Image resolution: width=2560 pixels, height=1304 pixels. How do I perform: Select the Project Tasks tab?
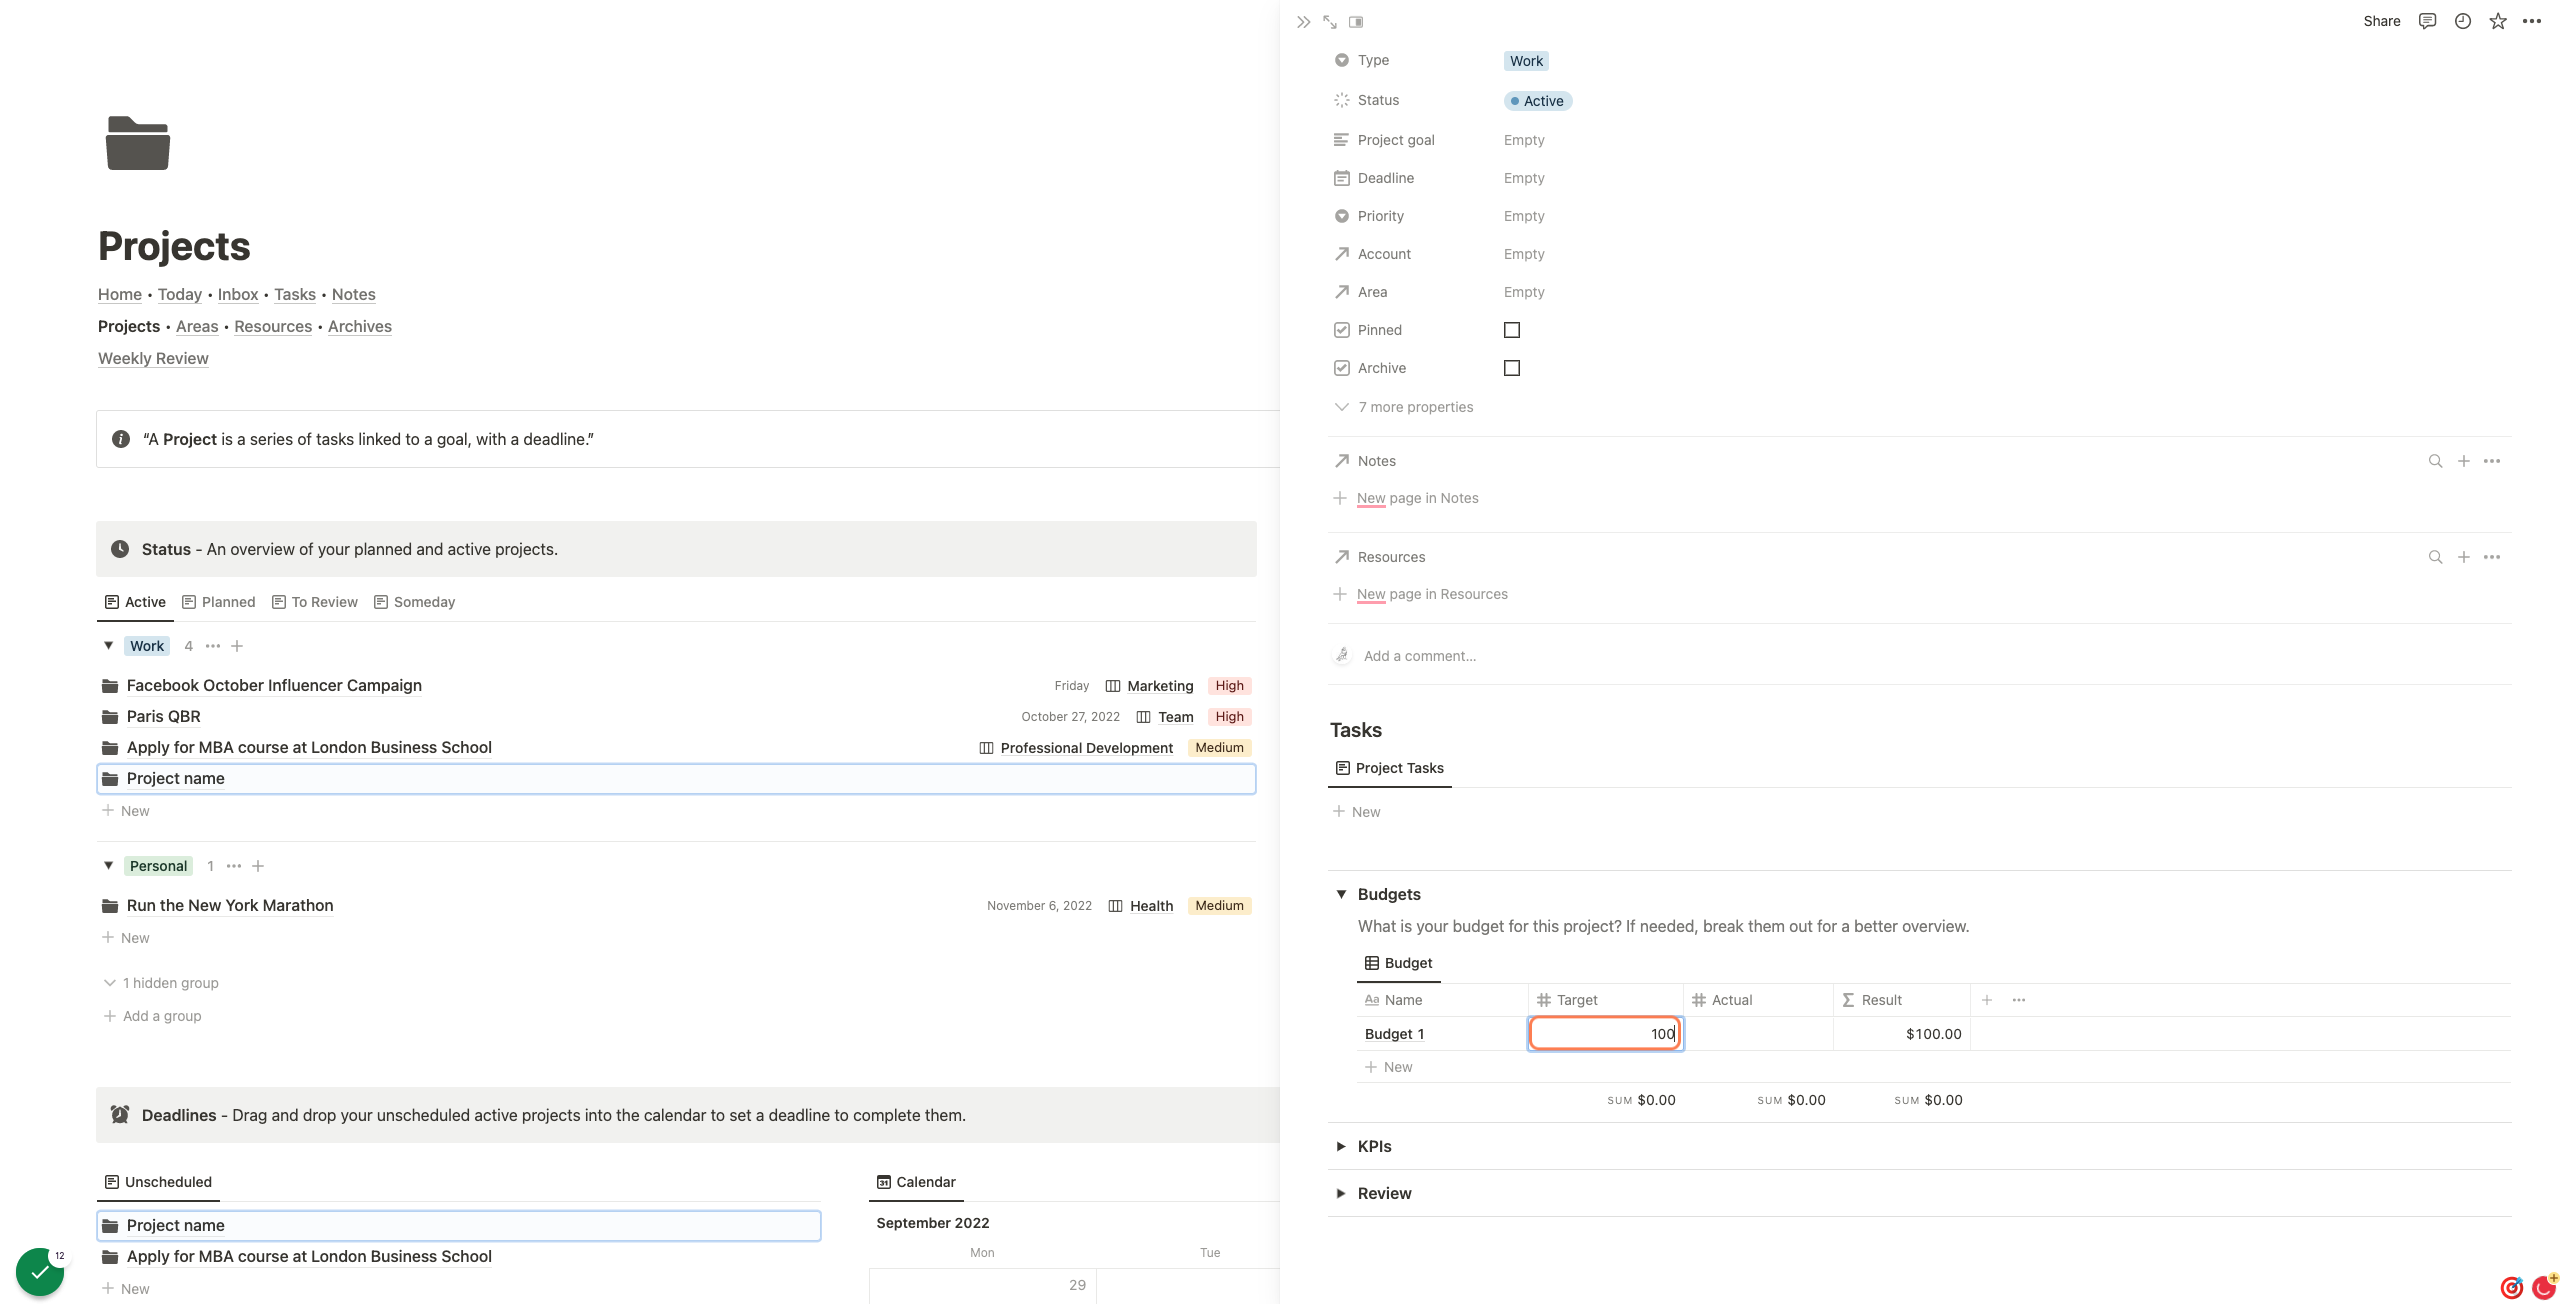(x=1390, y=768)
